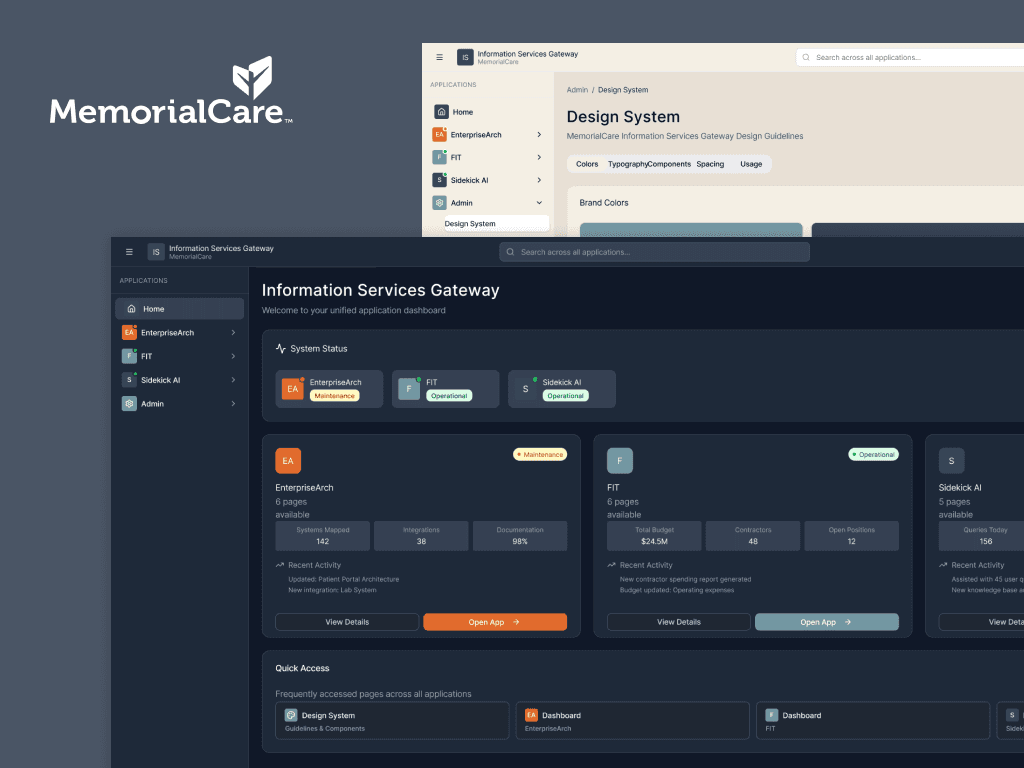This screenshot has width=1024, height=768.
Task: Click the System Status pulse icon
Action: coord(281,349)
